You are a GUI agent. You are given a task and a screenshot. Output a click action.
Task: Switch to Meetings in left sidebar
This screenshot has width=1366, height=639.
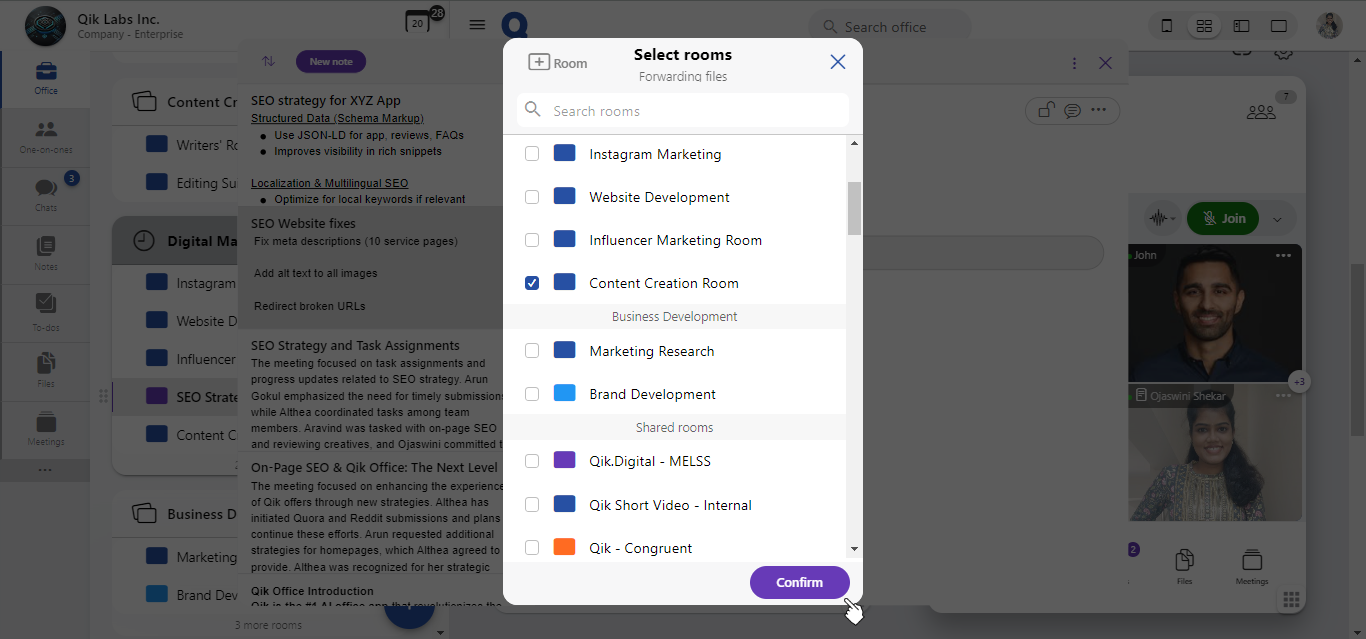click(46, 428)
